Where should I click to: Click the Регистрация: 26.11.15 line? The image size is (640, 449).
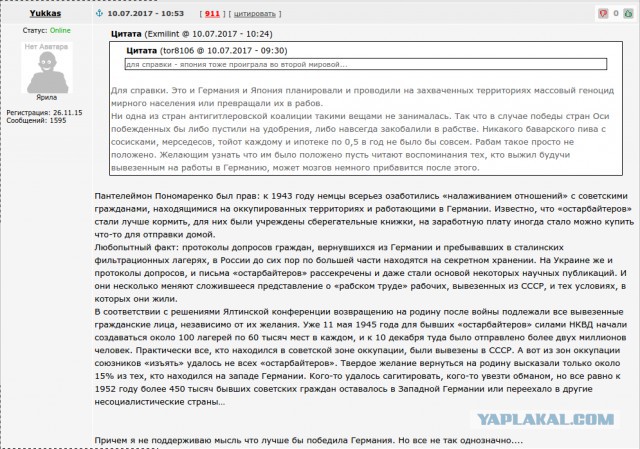click(x=44, y=113)
